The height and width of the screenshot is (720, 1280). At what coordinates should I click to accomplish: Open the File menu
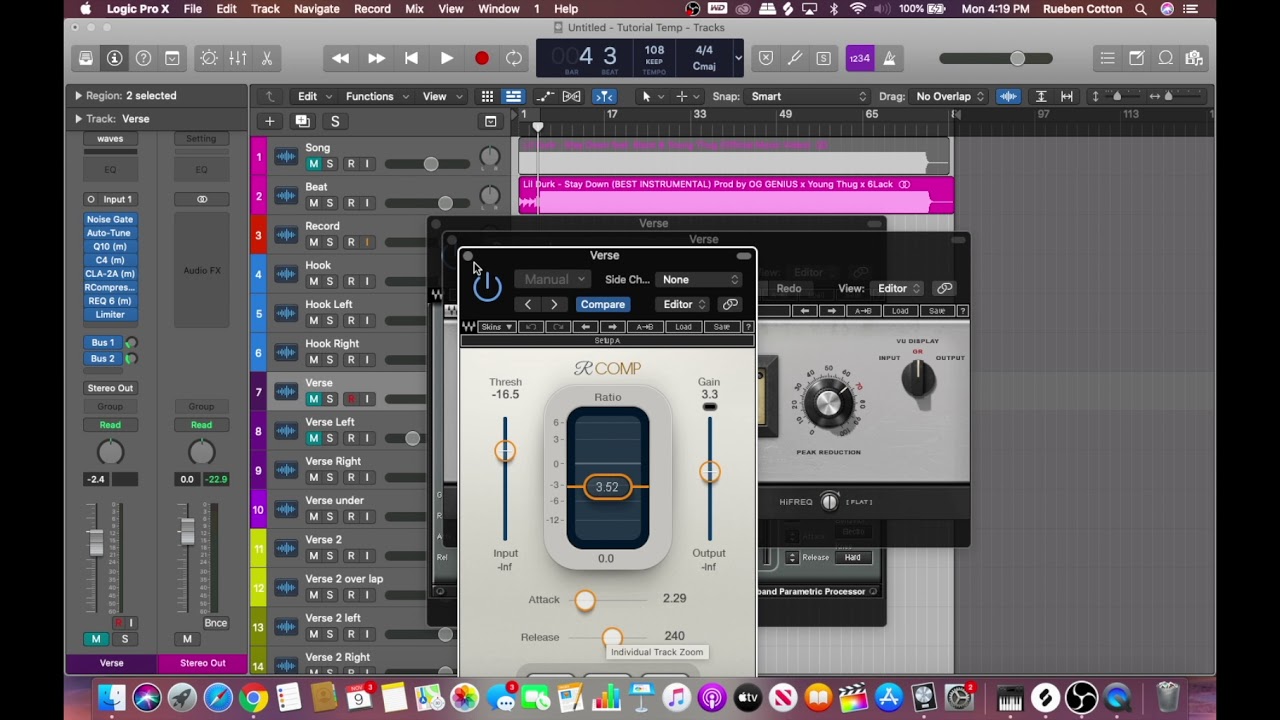tap(192, 9)
